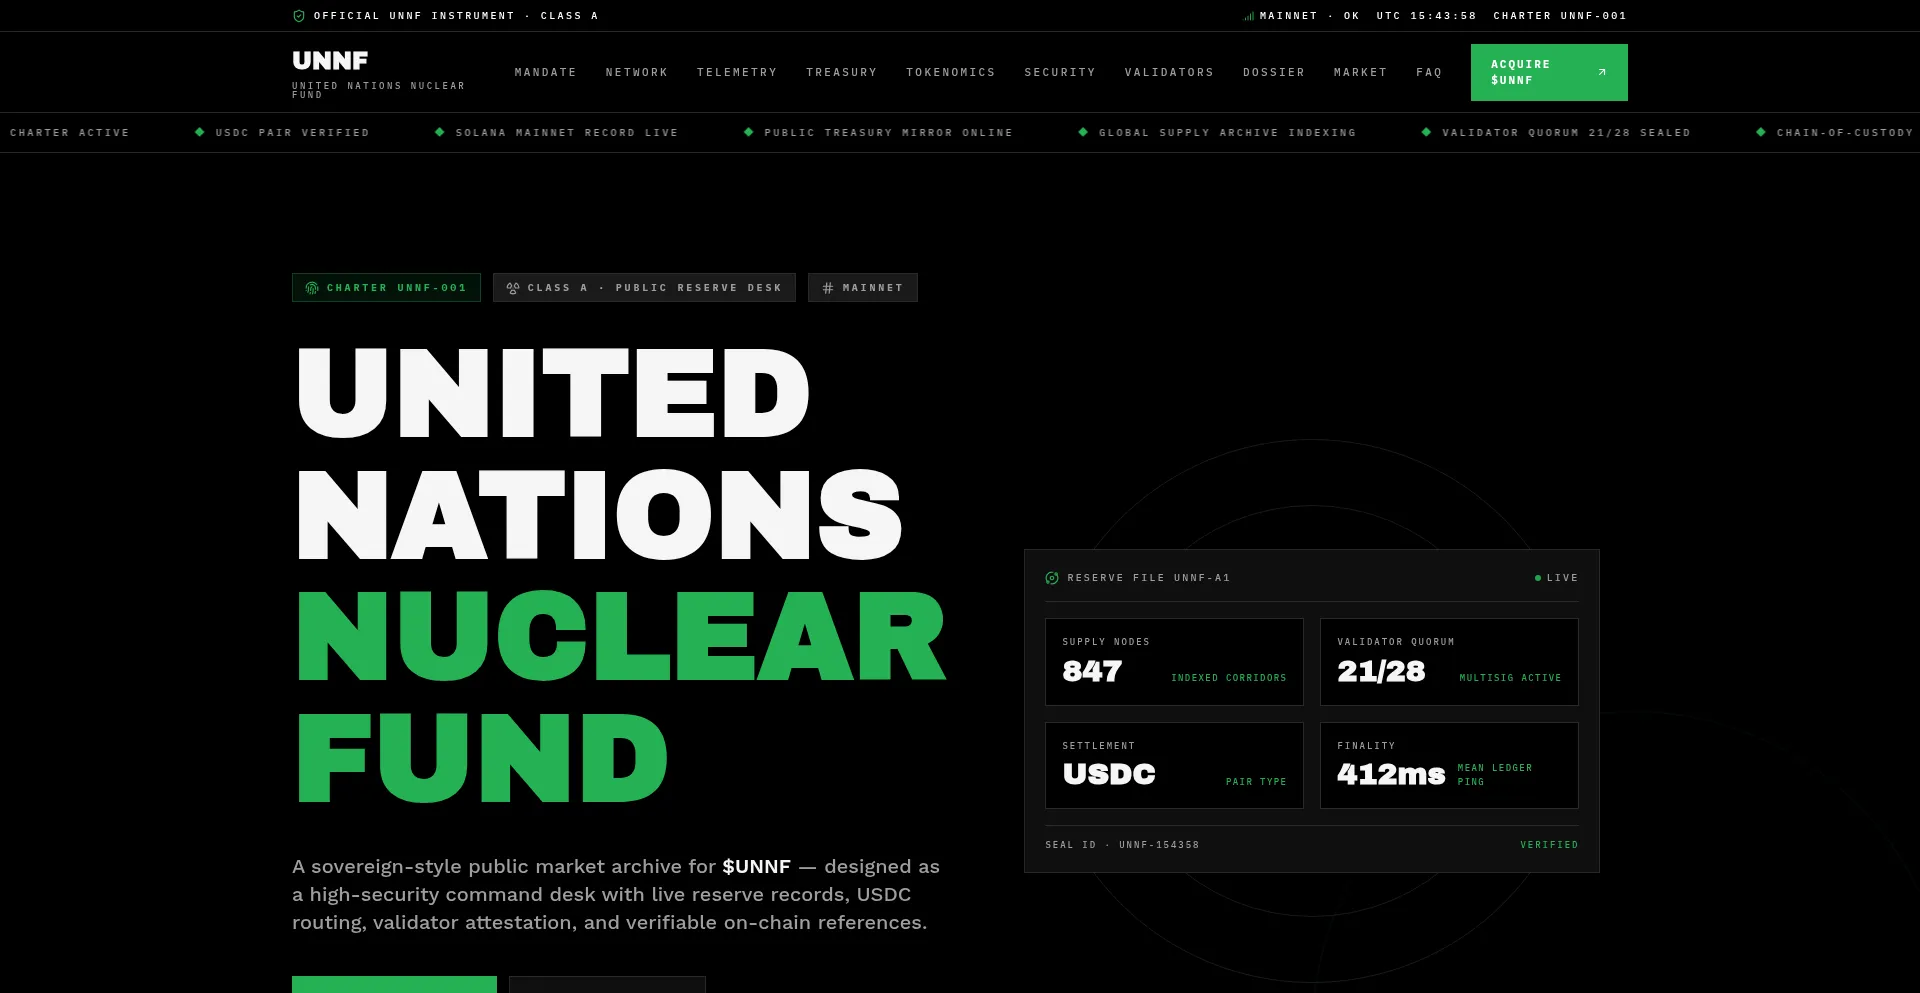
Task: Click CHARTER UNNF-001 in the top bar
Action: pos(1560,16)
